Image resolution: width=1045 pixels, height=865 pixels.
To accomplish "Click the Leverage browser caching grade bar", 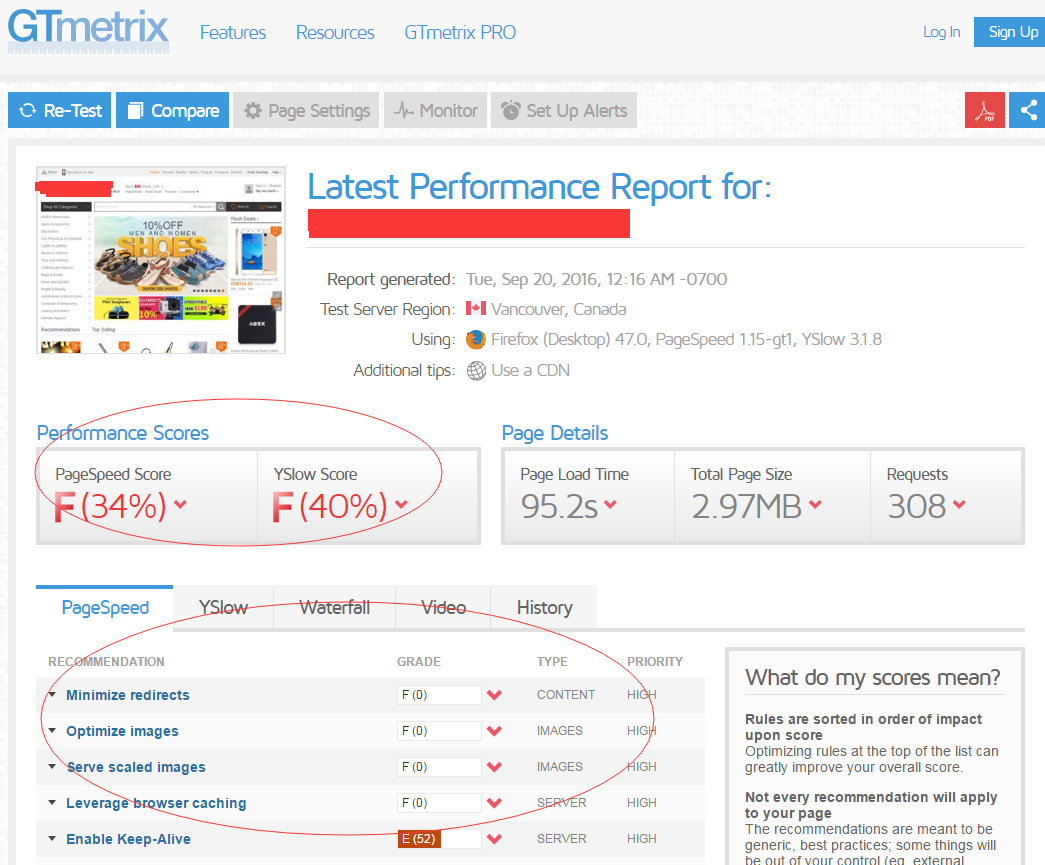I will [439, 803].
